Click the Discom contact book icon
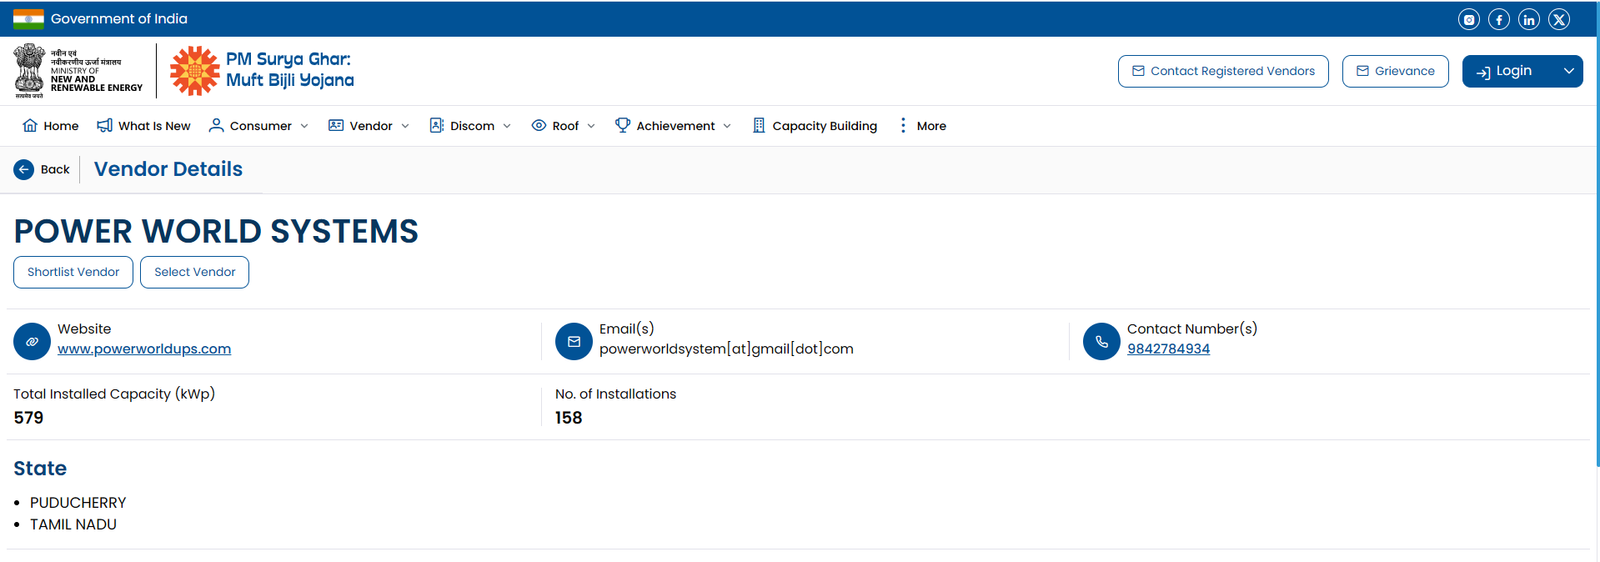 (437, 125)
